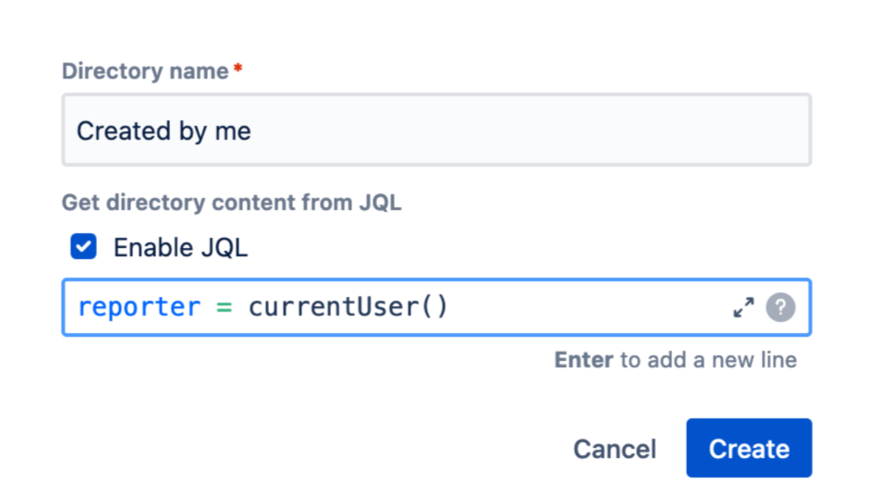Image resolution: width=872 pixels, height=496 pixels.
Task: Click the "Enable JQL" checkbox label text
Action: [180, 247]
